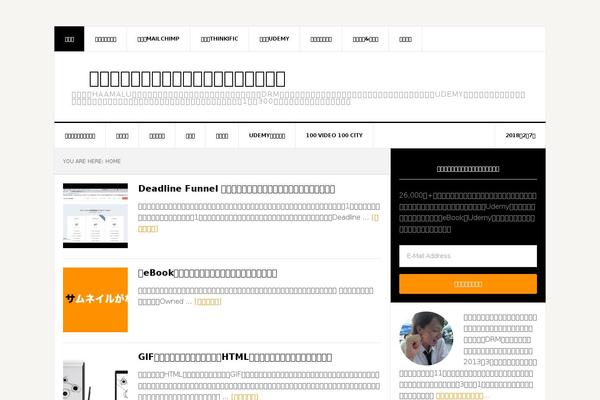Screen dimensions: 600x400
Task: Select the UDEMY item in the secondary menu
Action: click(x=267, y=136)
